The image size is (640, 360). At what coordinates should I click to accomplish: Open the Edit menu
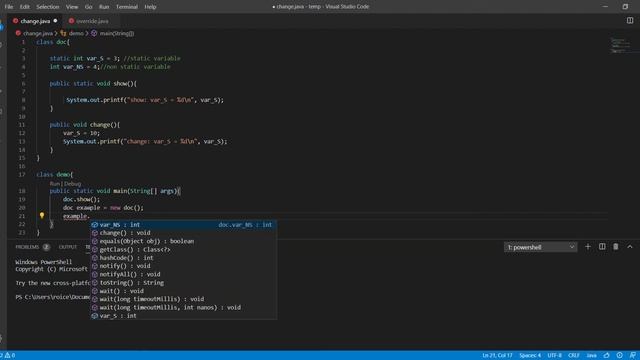tap(24, 7)
